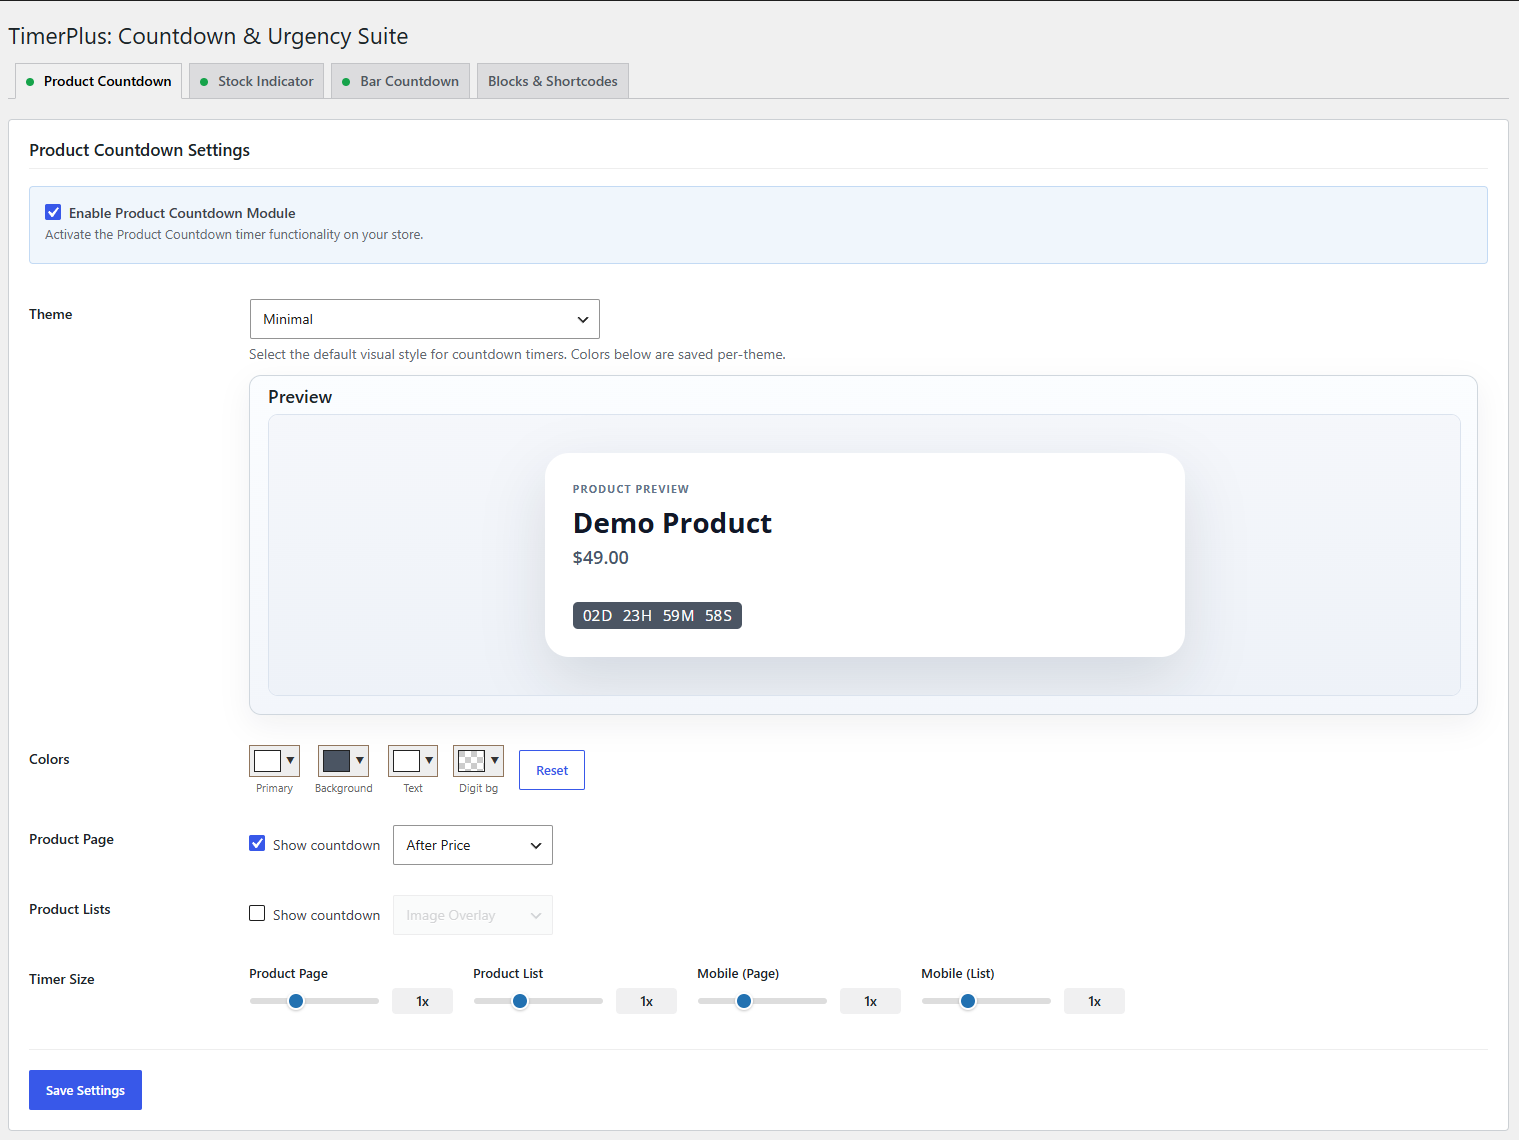Click the 1x value for Product Page size
1519x1140 pixels.
(422, 1001)
